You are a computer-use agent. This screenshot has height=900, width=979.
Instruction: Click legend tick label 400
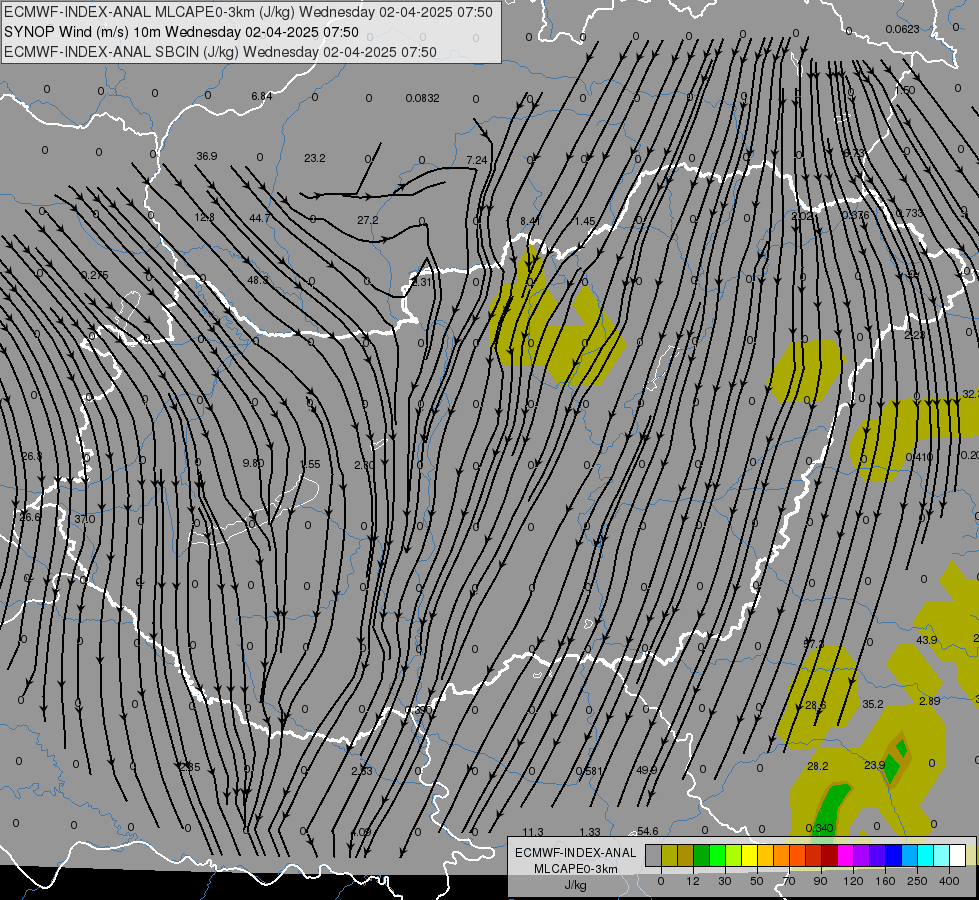click(x=949, y=881)
